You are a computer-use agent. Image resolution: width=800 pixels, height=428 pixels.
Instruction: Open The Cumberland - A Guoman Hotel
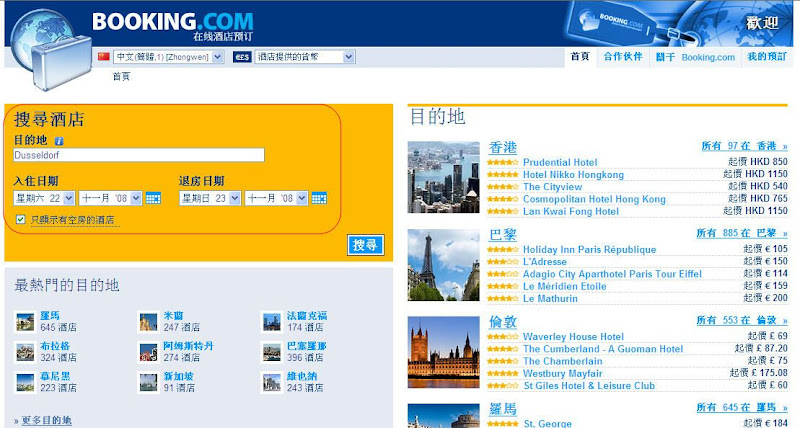[x=603, y=349]
